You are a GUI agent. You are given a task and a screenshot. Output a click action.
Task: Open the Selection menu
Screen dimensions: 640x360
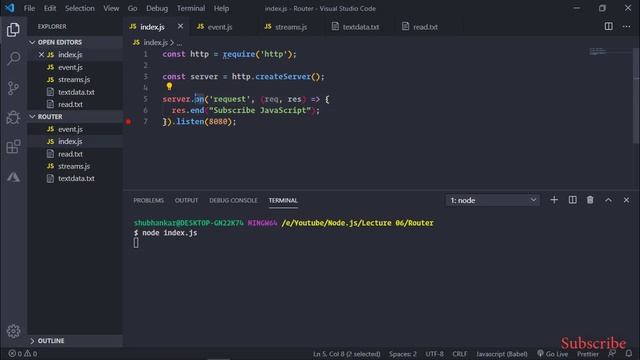pos(80,8)
